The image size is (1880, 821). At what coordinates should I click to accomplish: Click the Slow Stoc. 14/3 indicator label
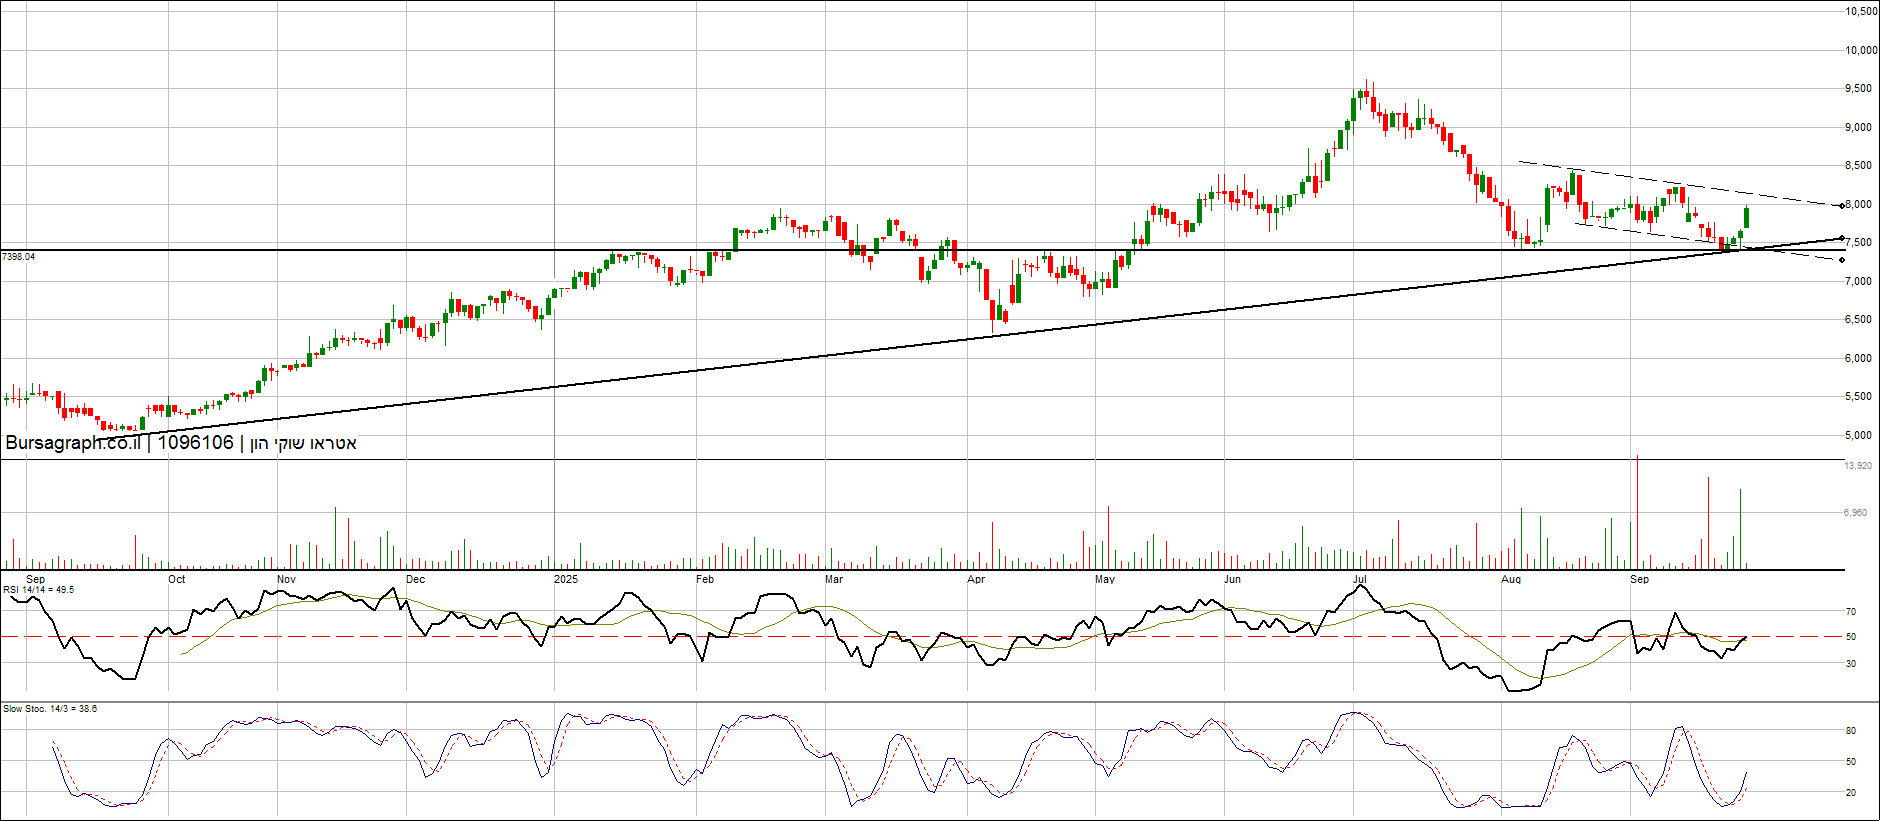[50, 709]
